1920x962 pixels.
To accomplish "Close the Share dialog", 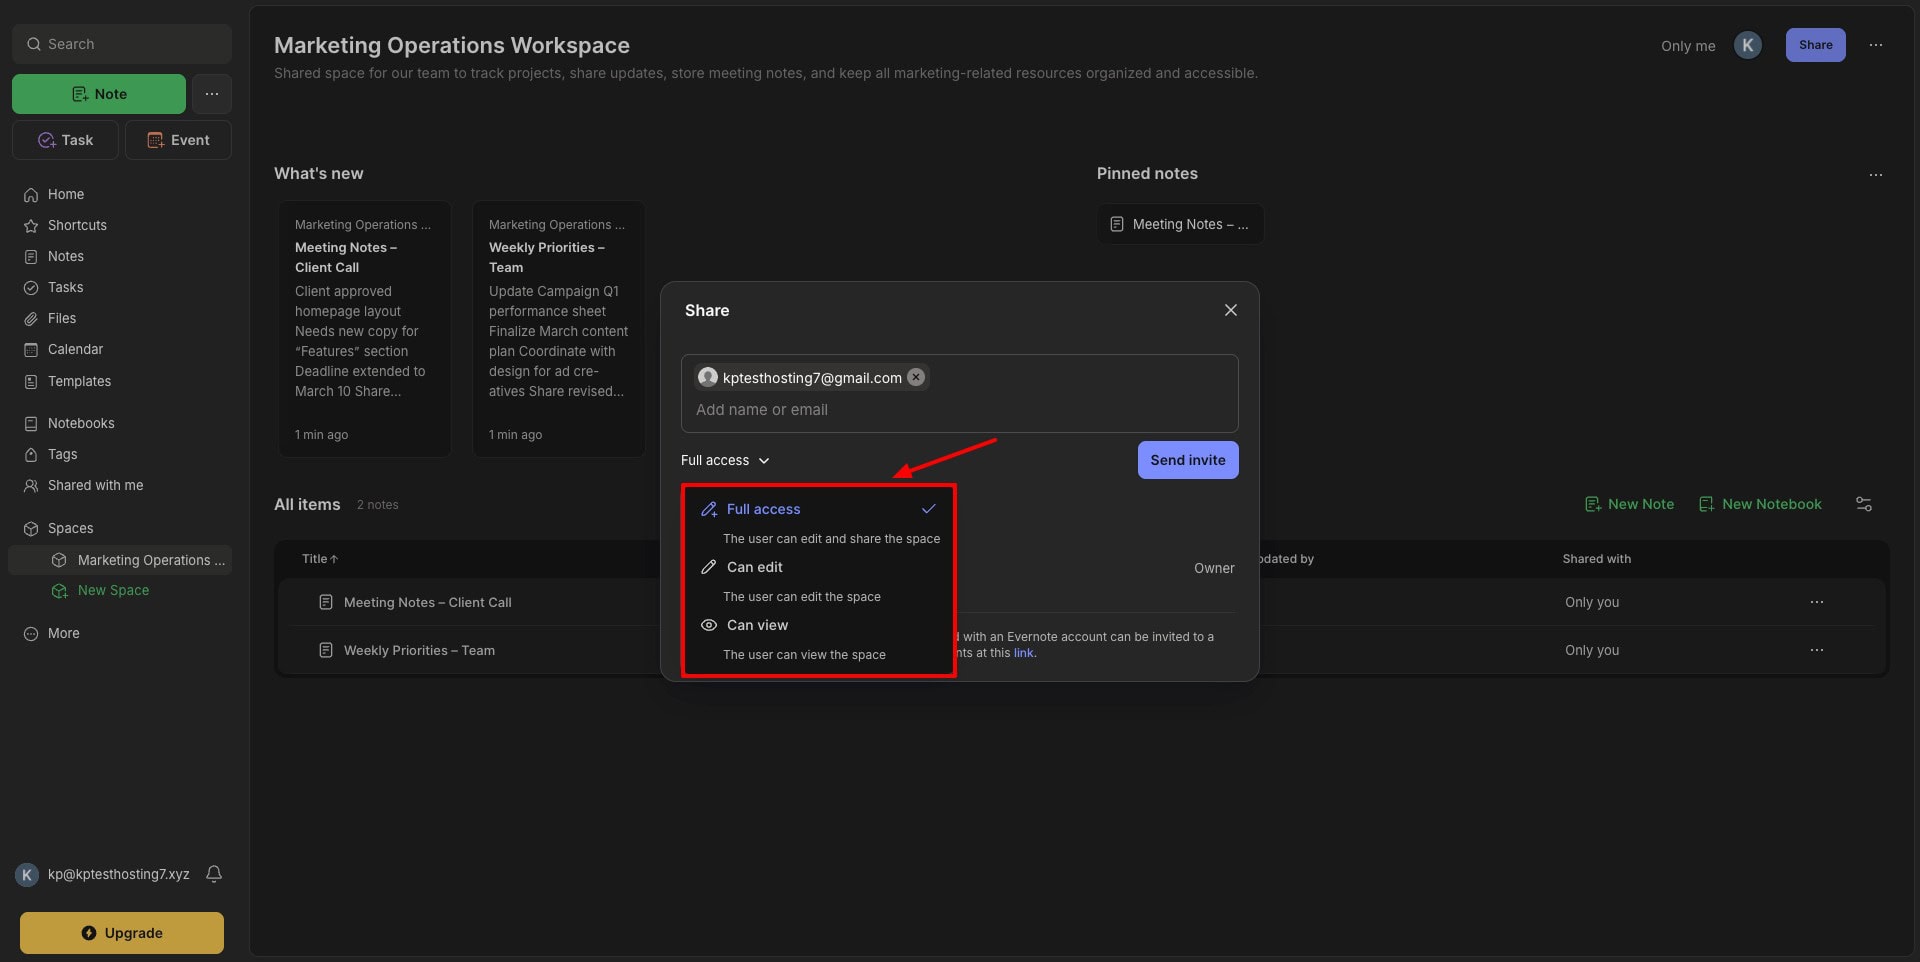I will (x=1230, y=310).
